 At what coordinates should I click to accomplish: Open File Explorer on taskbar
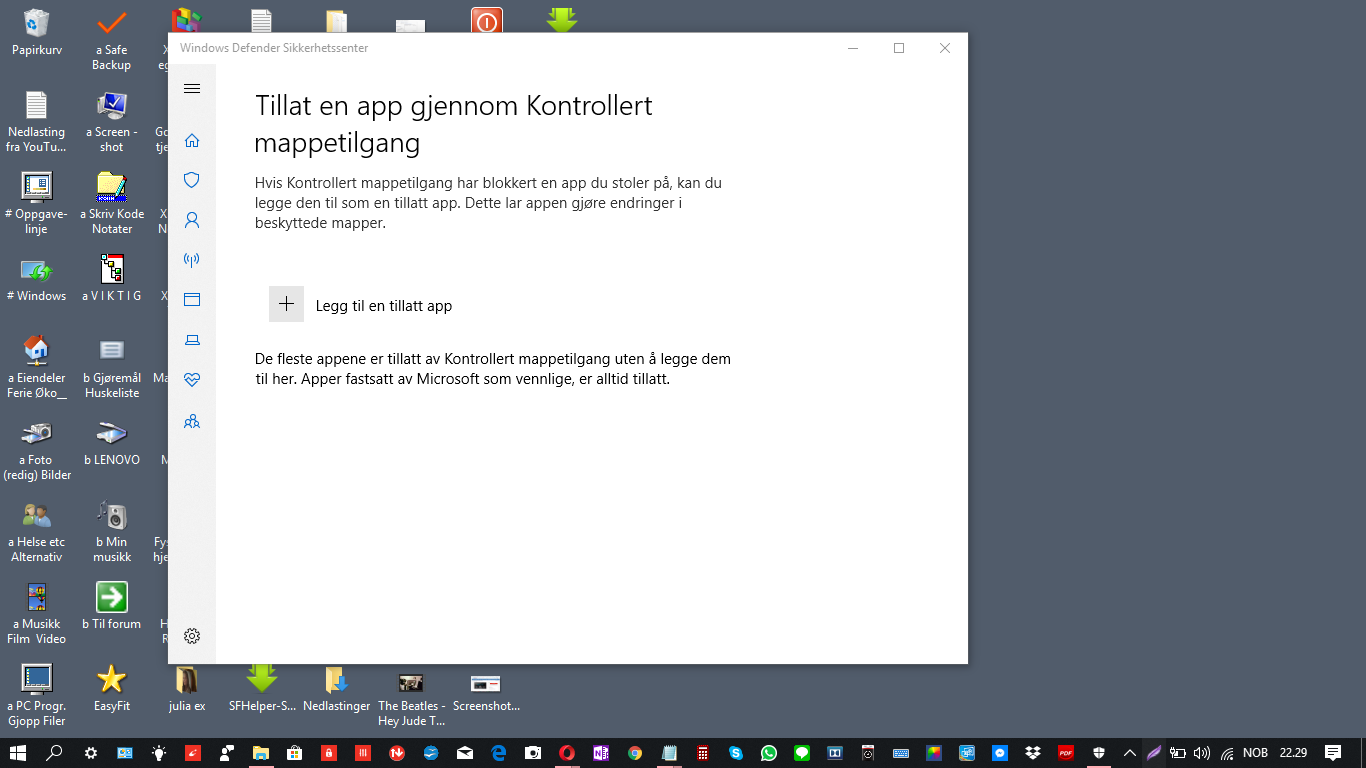pos(261,753)
